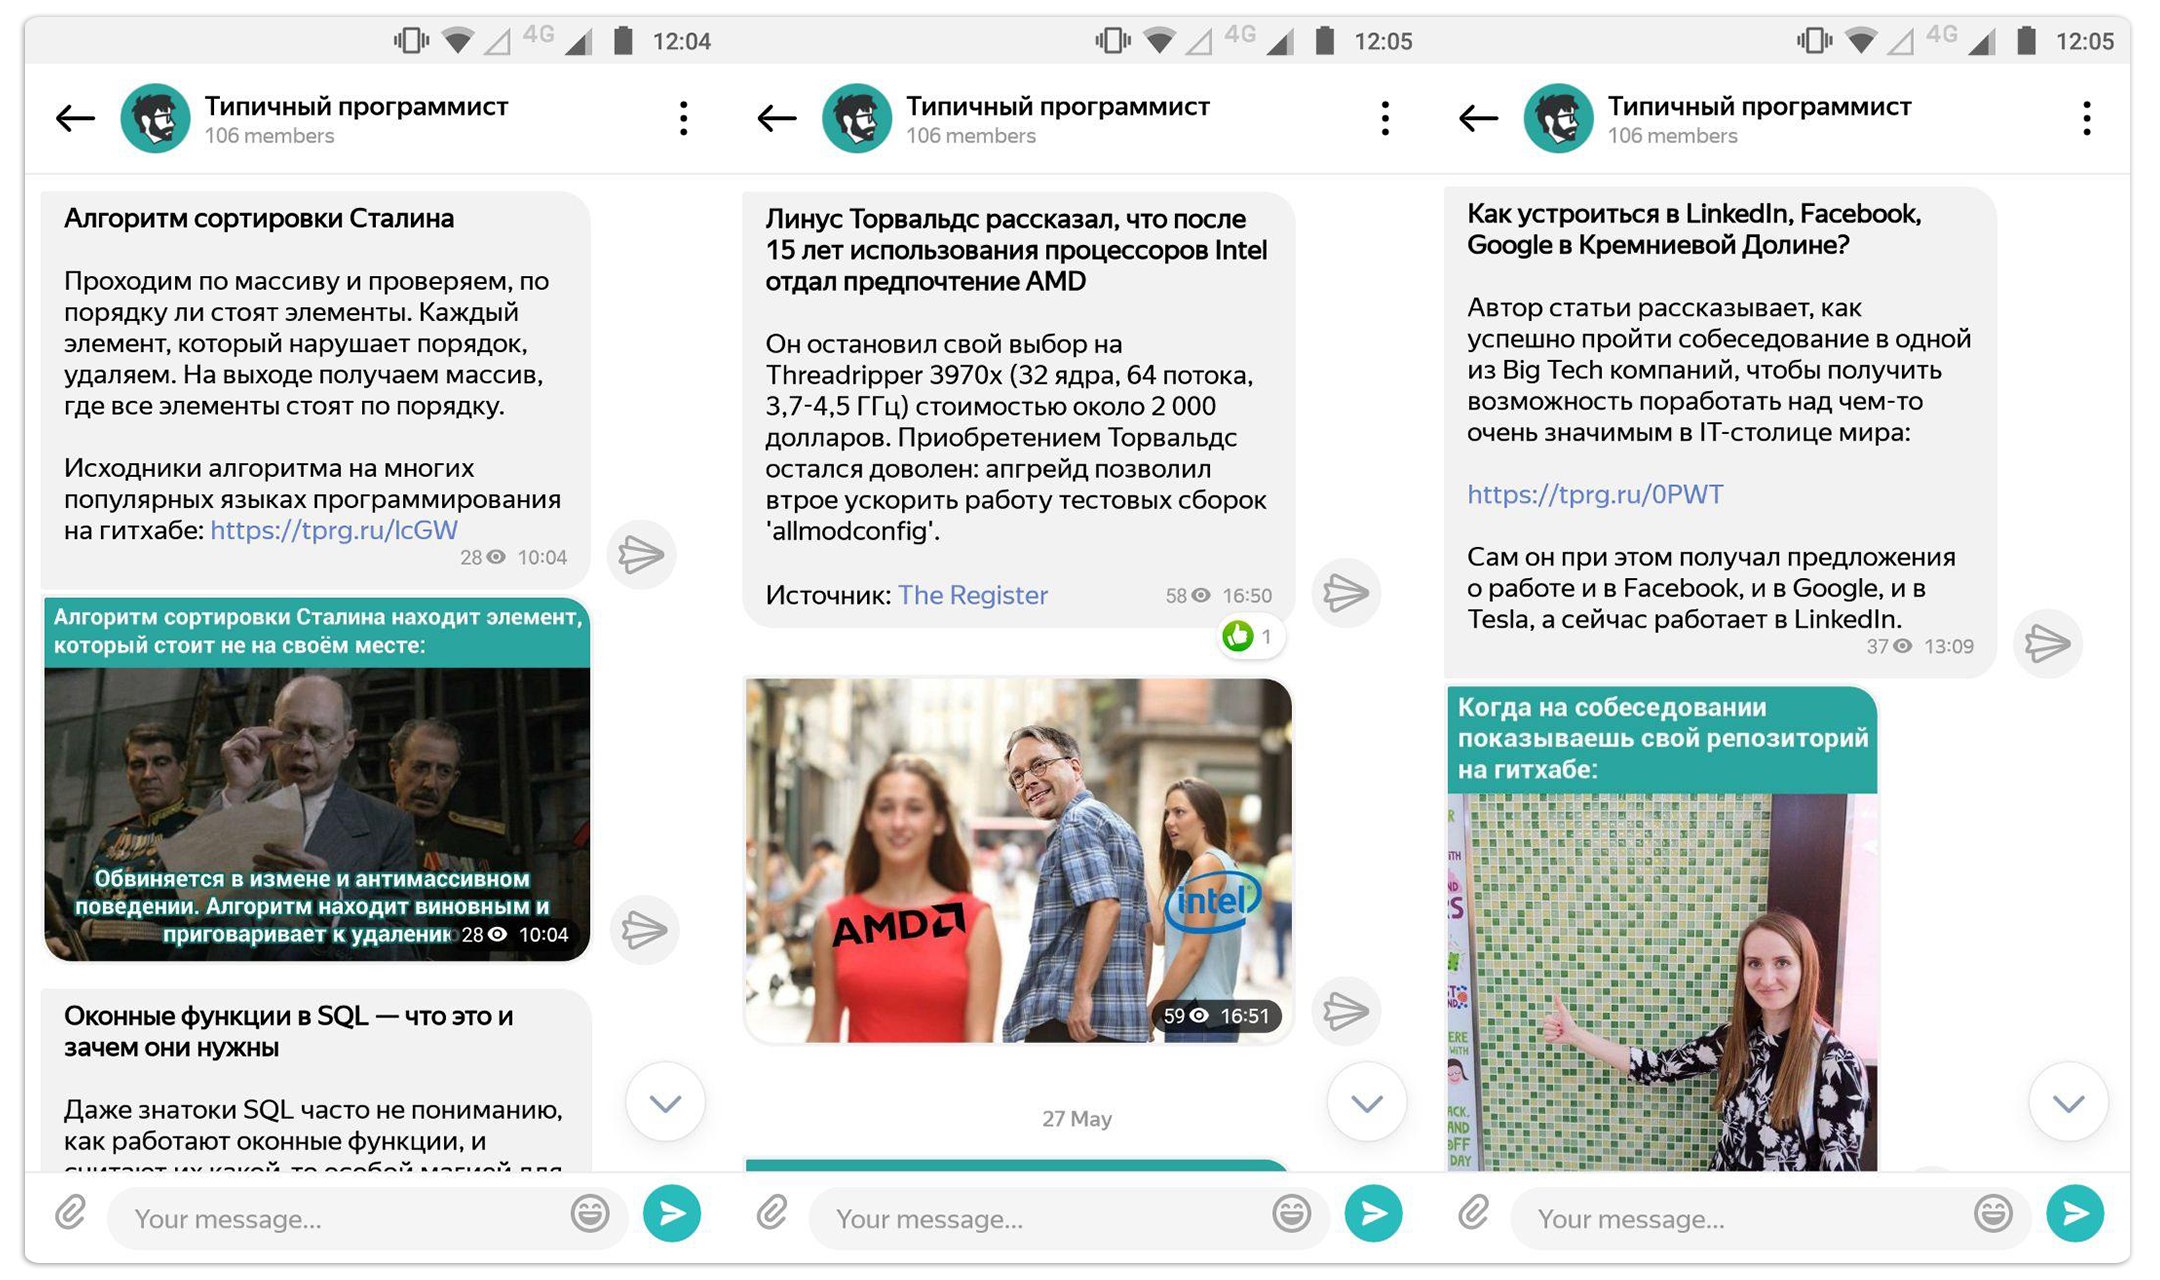Open The Register source link
This screenshot has height=1280, width=2160.
[x=973, y=595]
